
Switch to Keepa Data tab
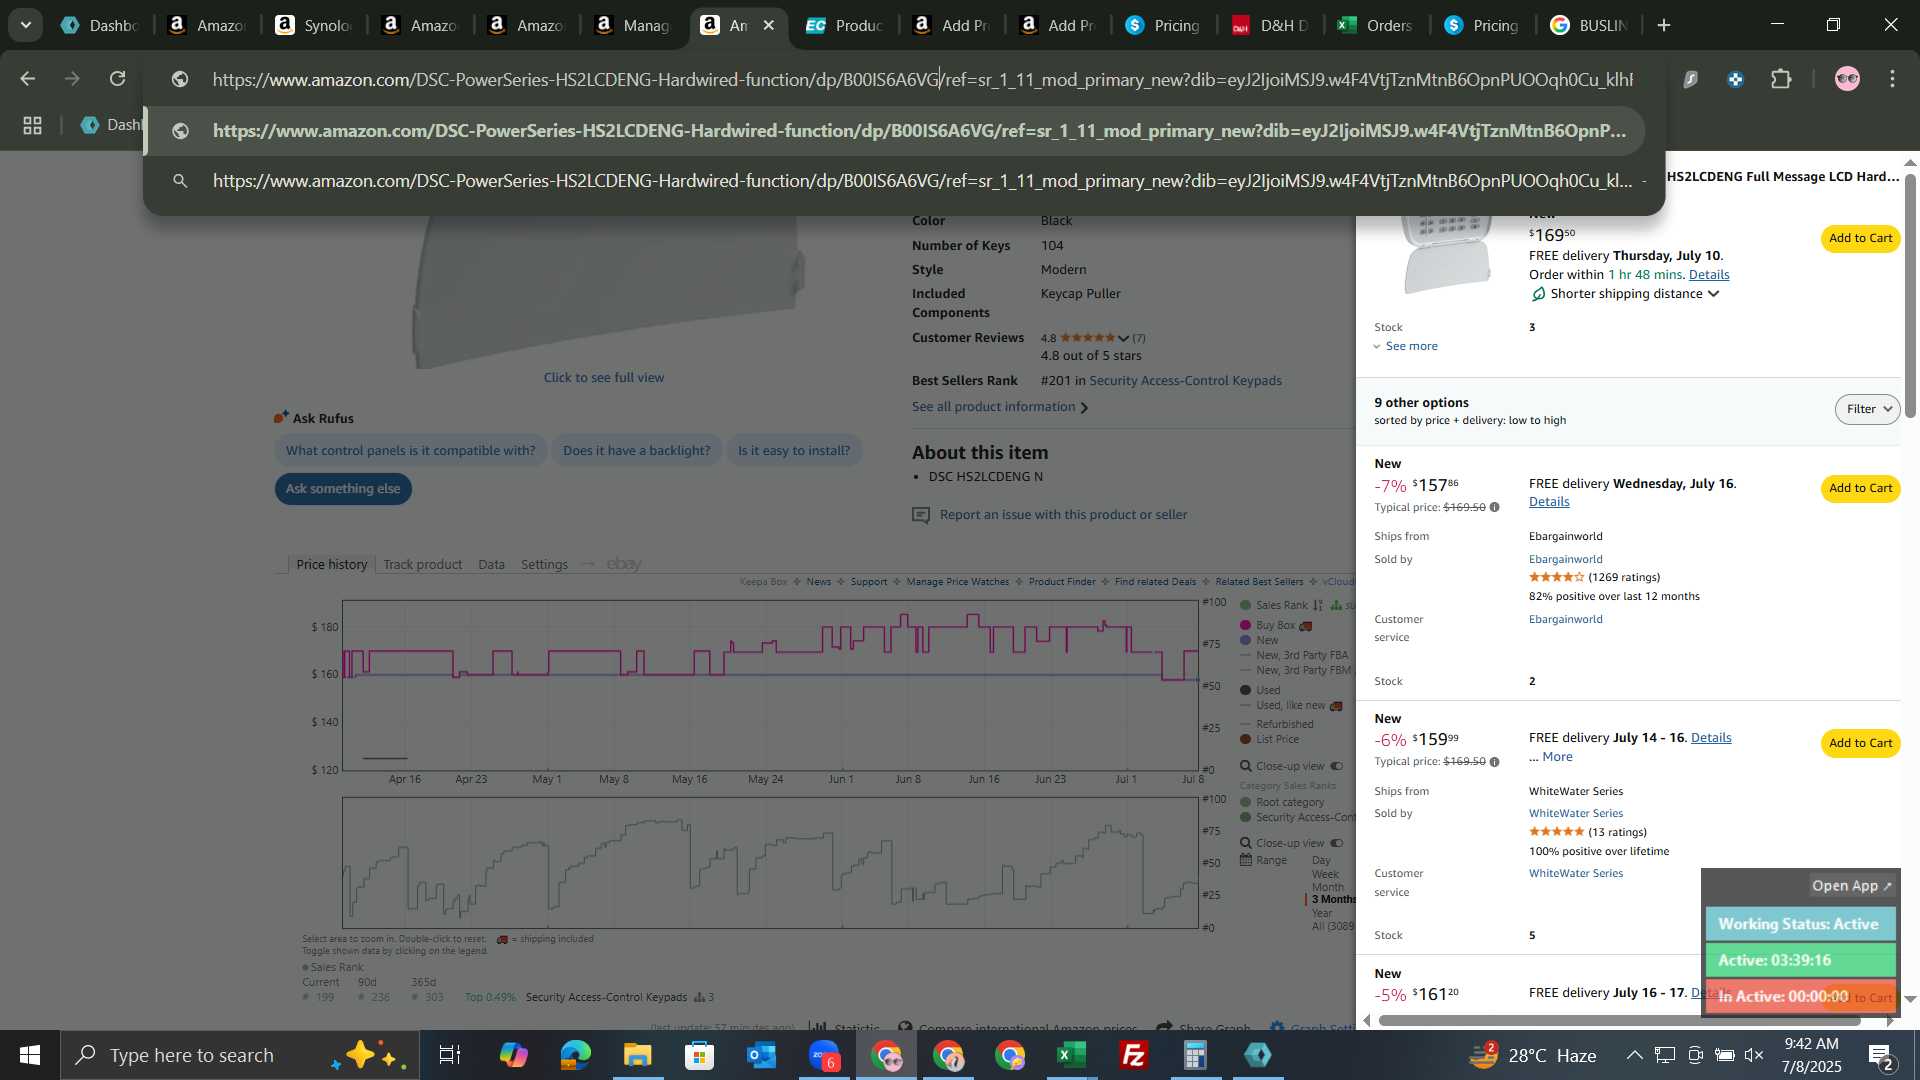(x=491, y=565)
